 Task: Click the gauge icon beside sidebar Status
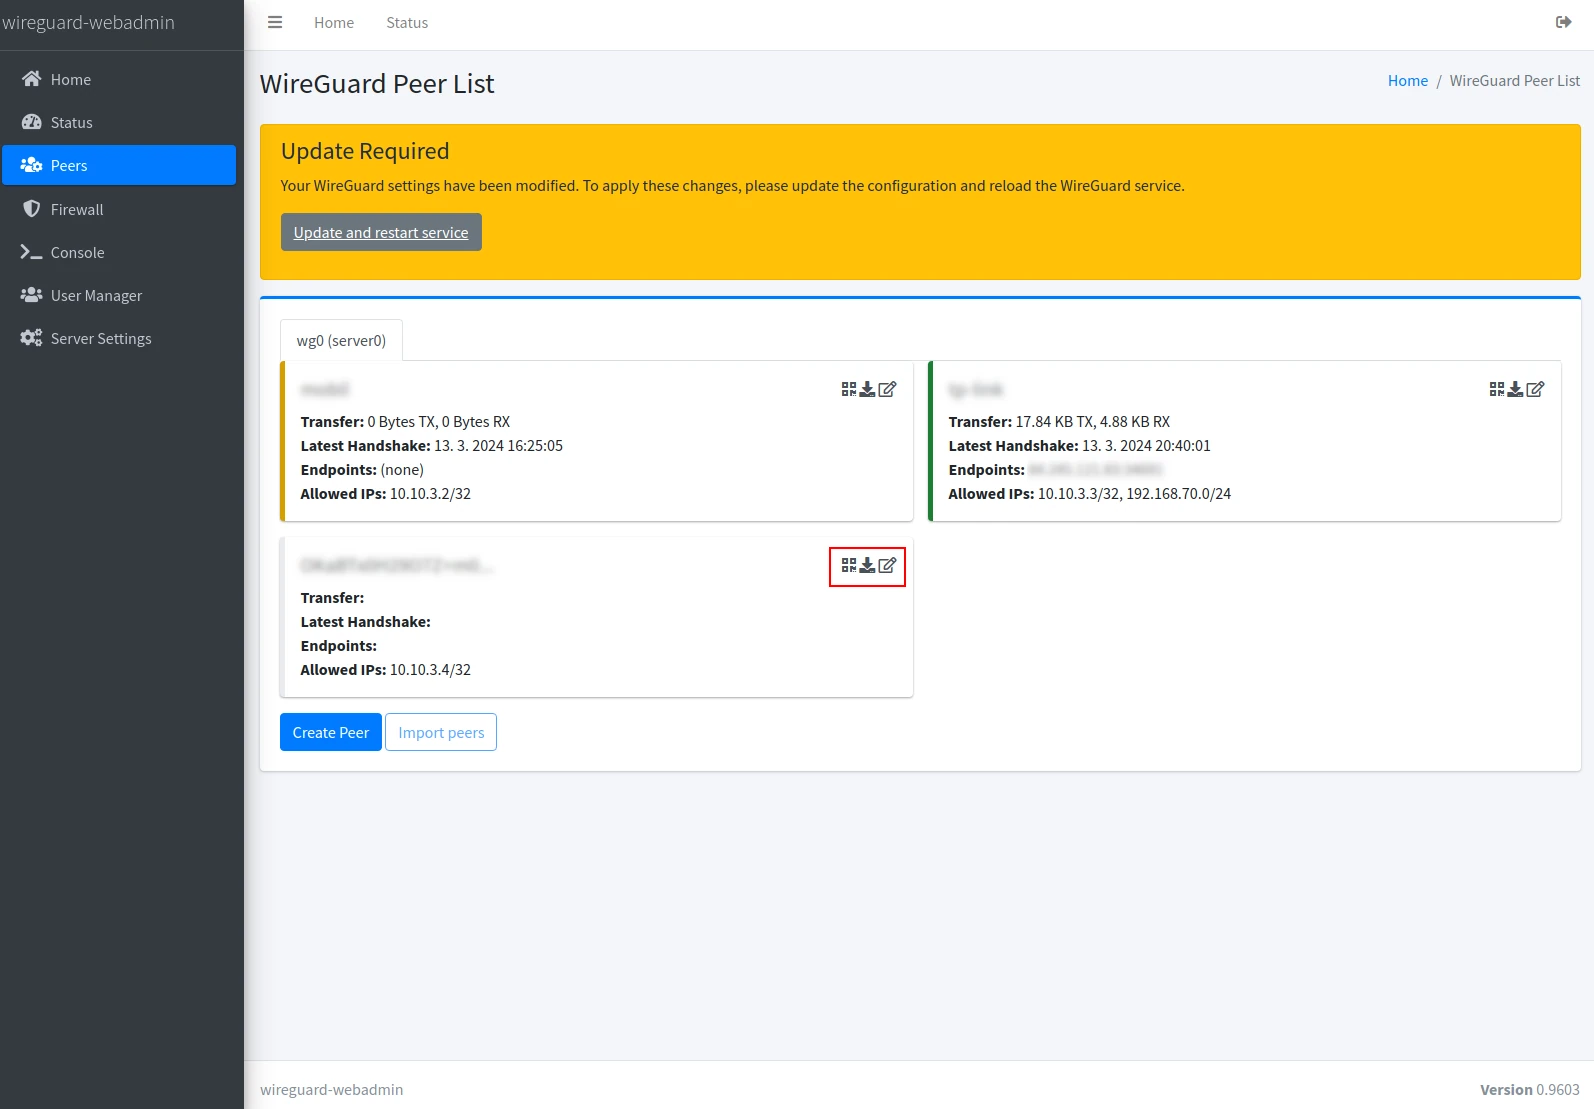coord(31,122)
